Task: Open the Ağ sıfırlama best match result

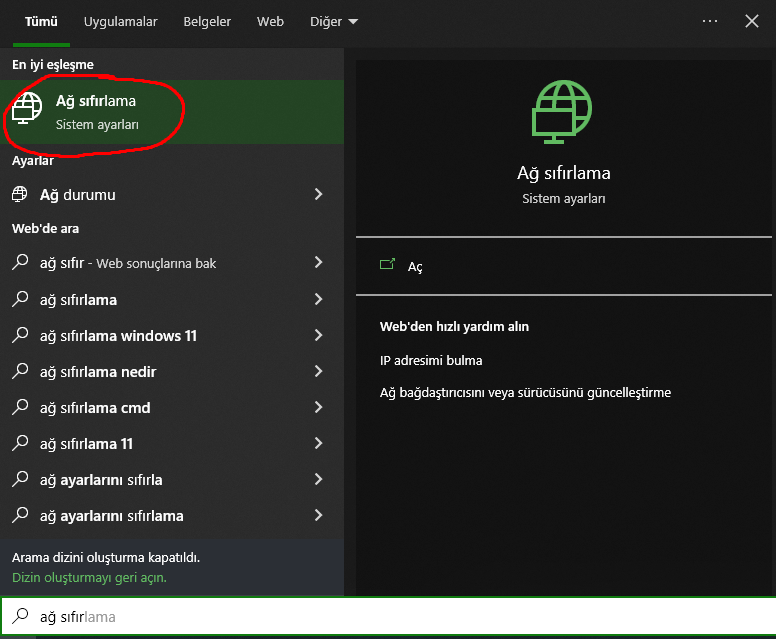Action: 172,112
